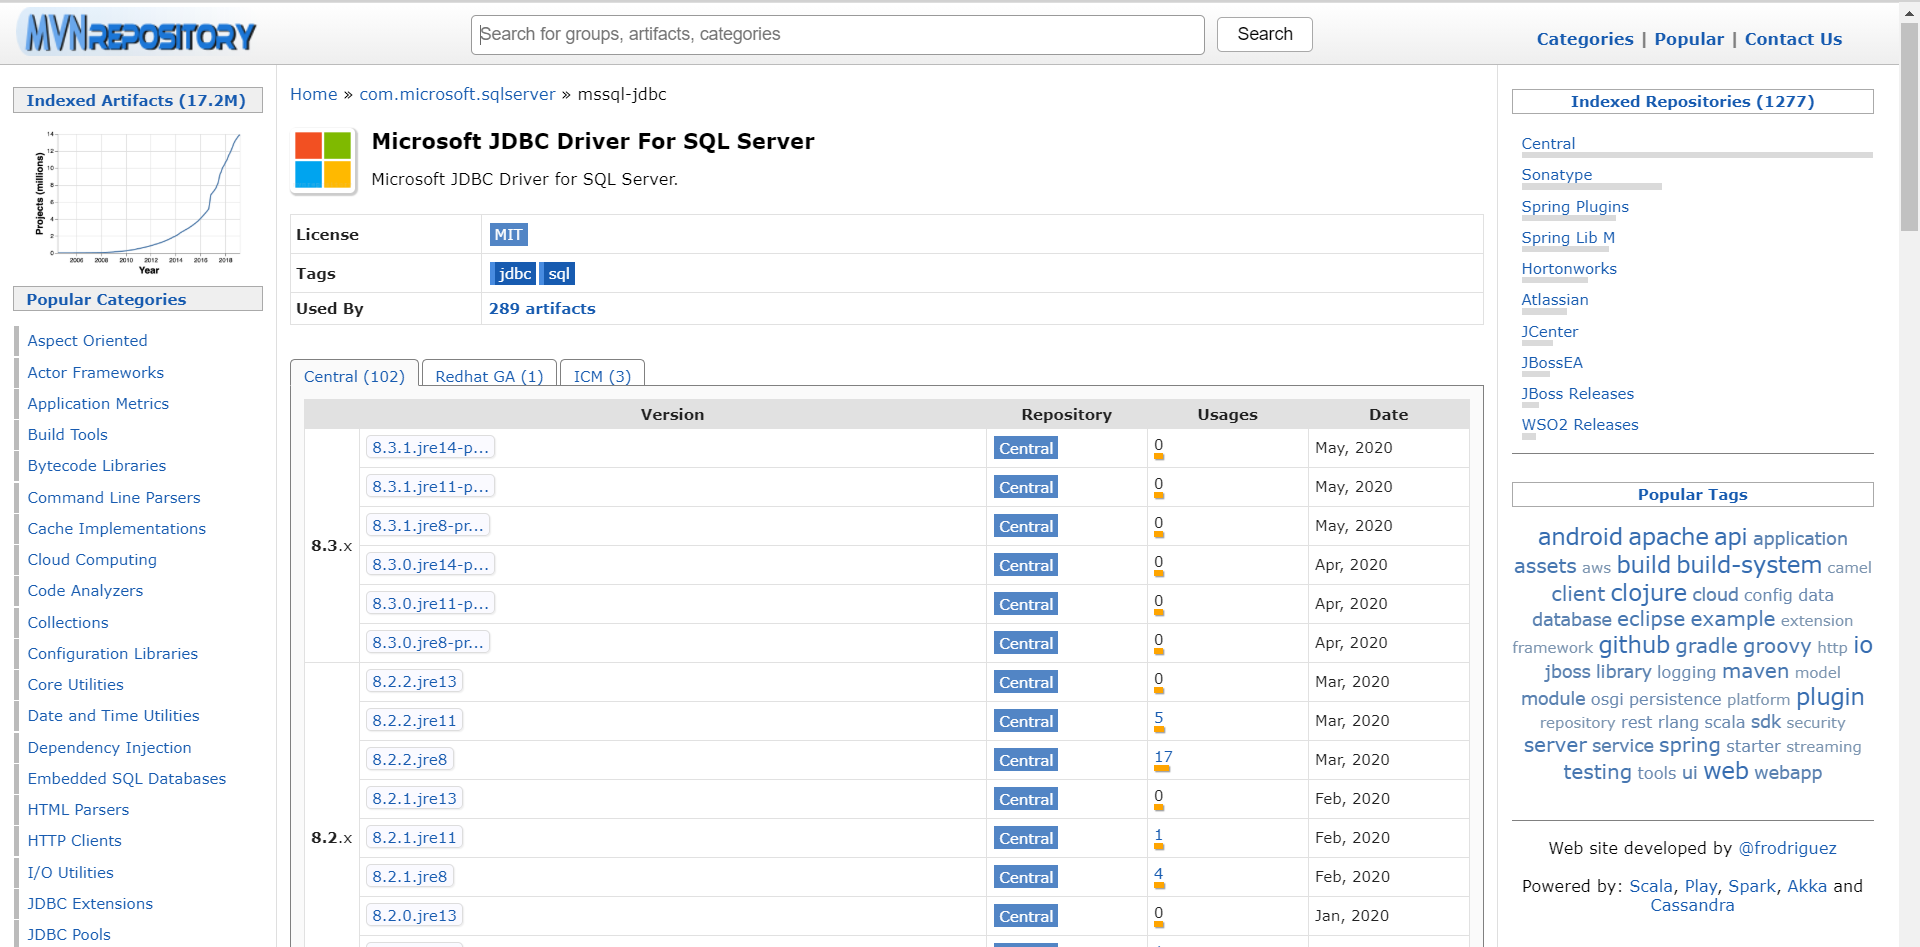Open Indexed Artifacts (17.2M) heading link
The image size is (1920, 947).
pos(136,100)
